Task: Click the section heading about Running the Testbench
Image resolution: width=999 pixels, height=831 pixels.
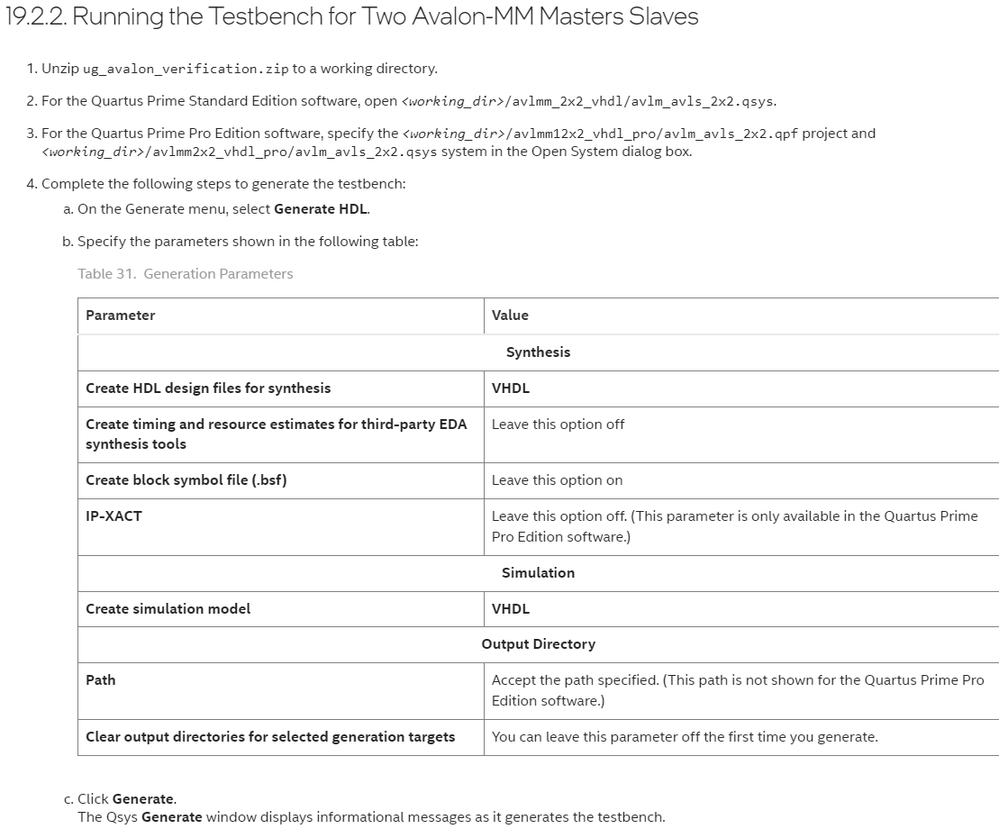Action: [352, 17]
